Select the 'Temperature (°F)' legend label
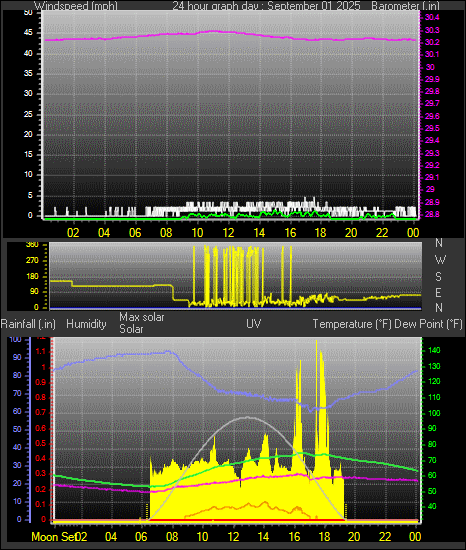The width and height of the screenshot is (466, 550). click(x=352, y=324)
